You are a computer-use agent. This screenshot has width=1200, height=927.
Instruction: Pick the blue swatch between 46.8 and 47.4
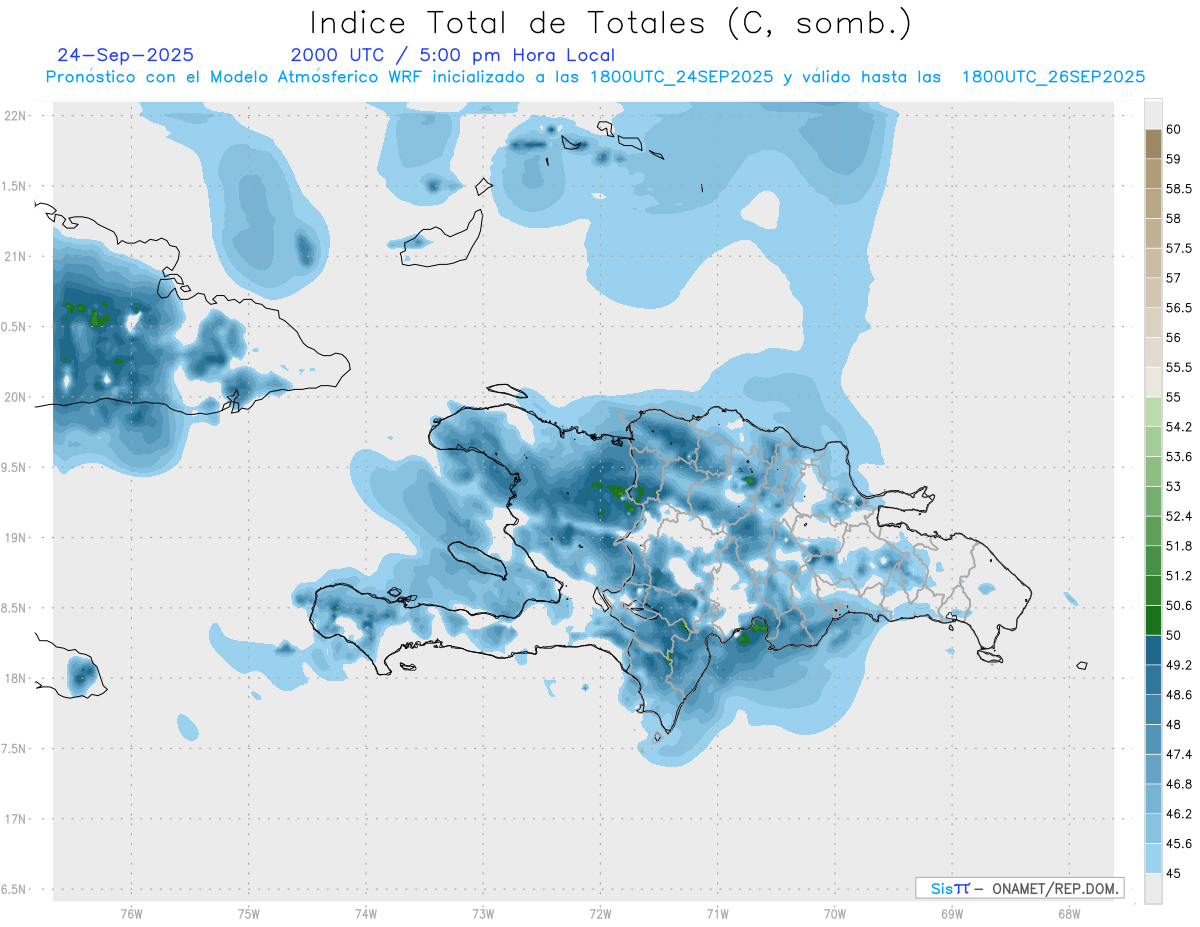(x=1153, y=770)
